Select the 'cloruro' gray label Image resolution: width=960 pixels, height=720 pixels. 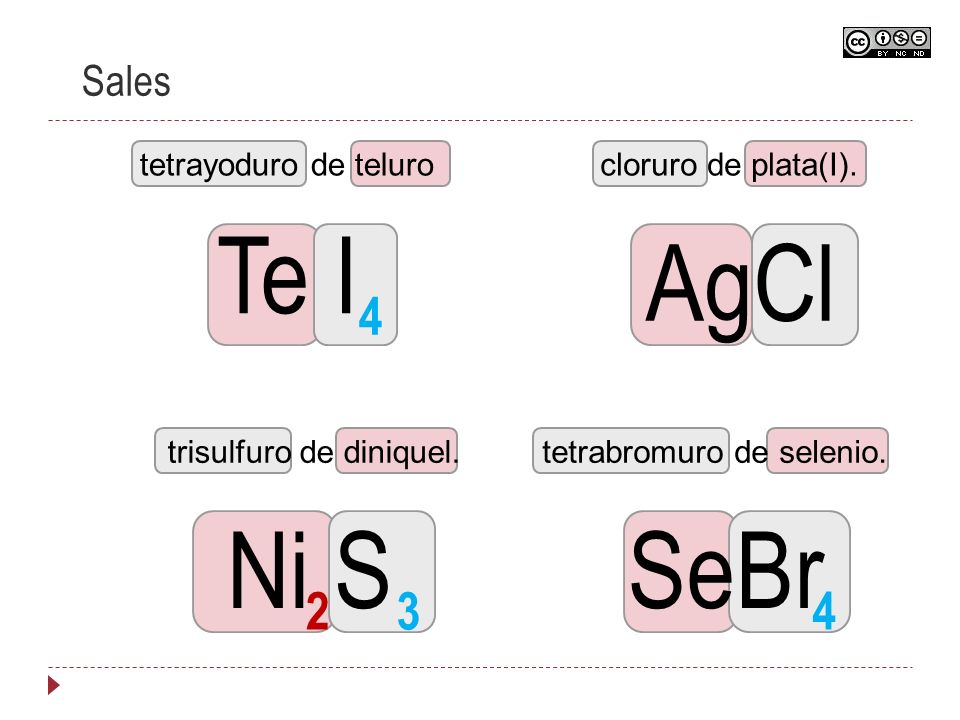650,163
